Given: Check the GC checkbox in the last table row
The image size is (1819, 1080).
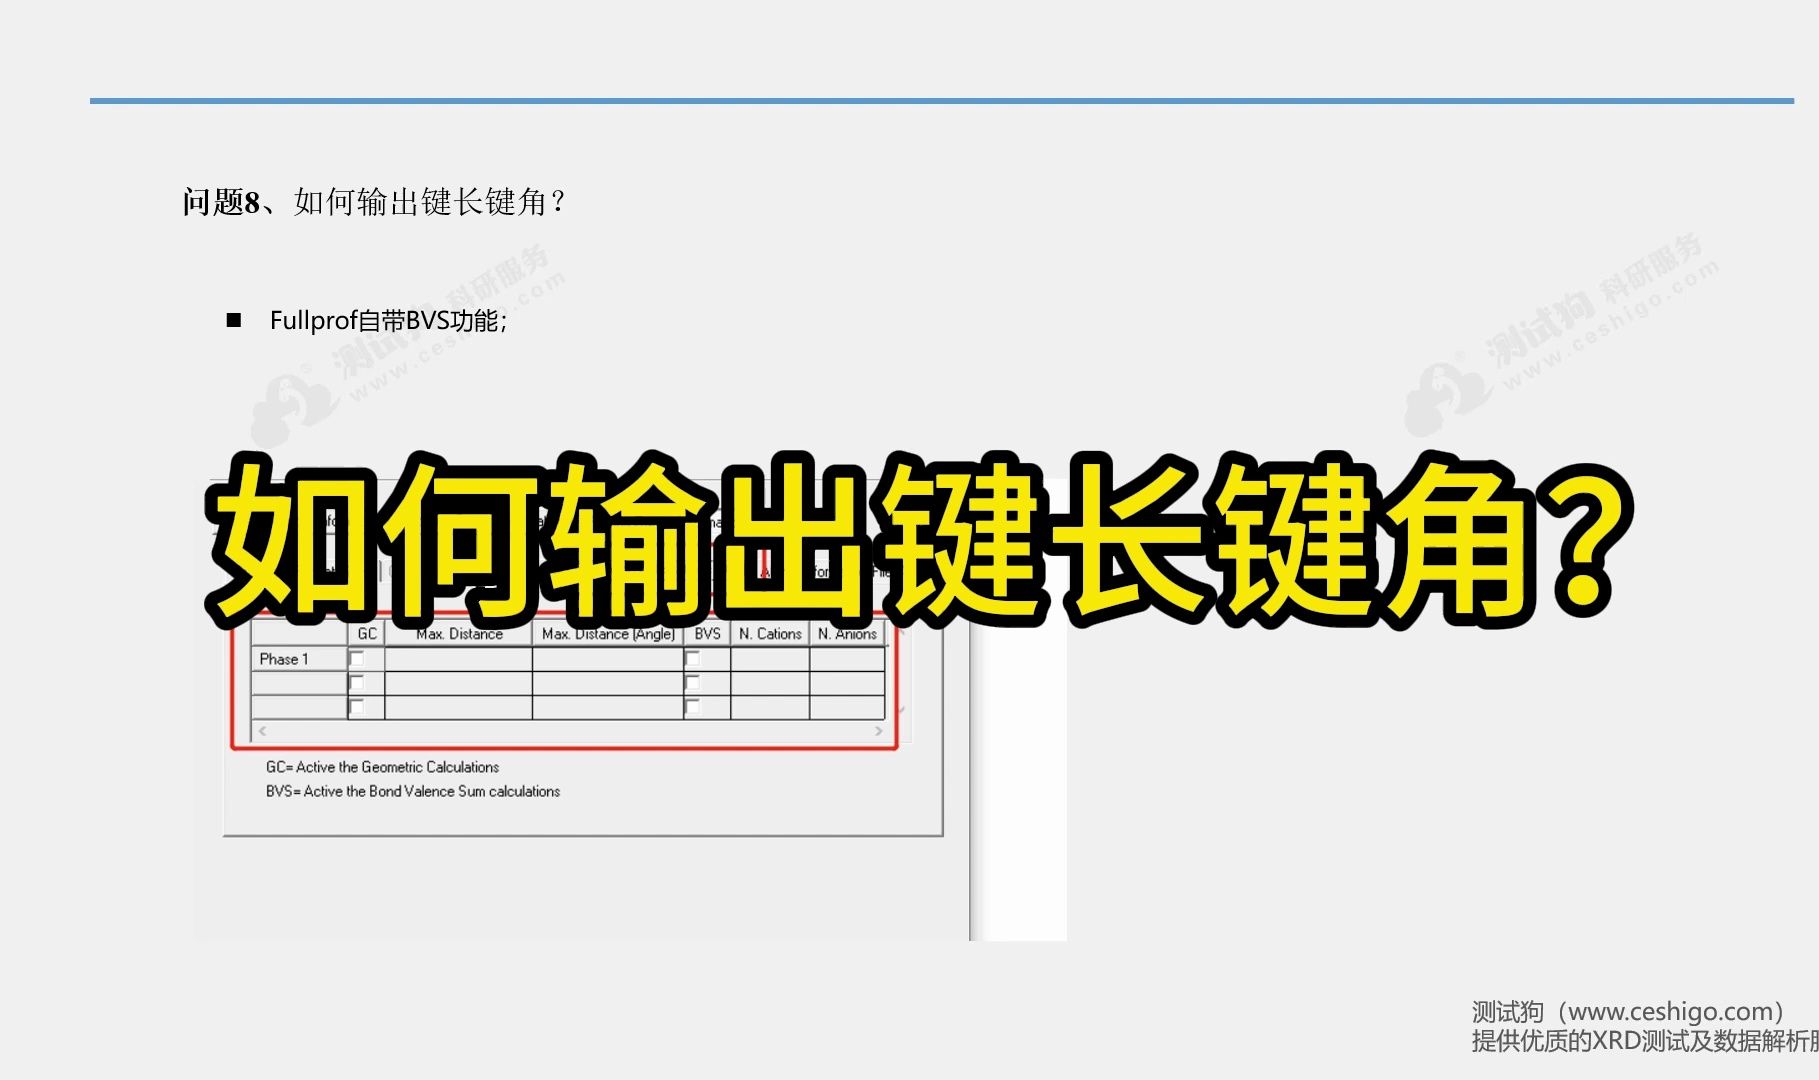Looking at the screenshot, I should tap(357, 707).
